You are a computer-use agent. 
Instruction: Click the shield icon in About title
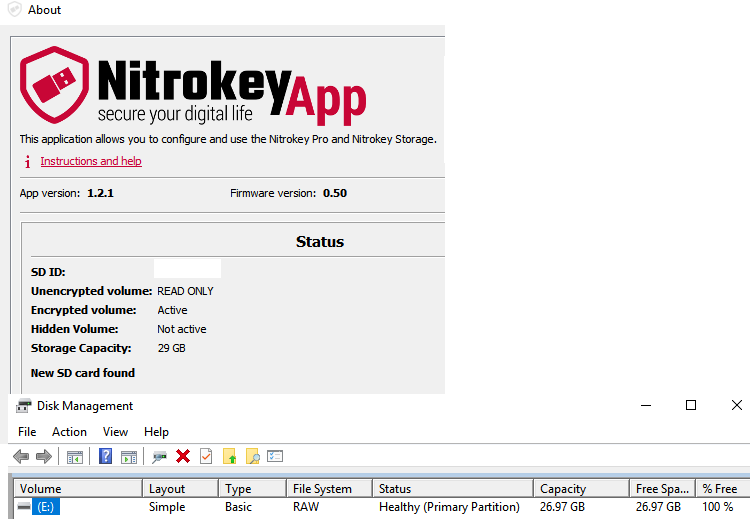tap(15, 9)
